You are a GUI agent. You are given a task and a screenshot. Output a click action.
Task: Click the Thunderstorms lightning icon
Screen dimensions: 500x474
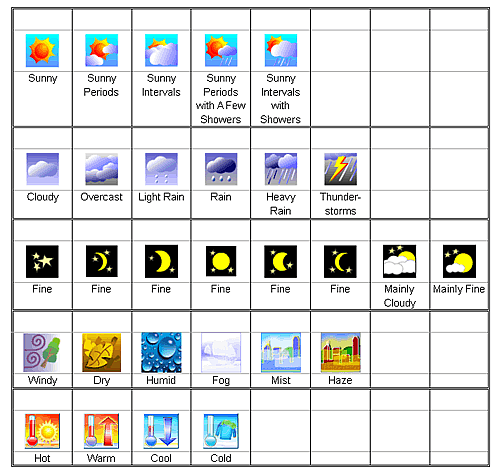pyautogui.click(x=340, y=169)
